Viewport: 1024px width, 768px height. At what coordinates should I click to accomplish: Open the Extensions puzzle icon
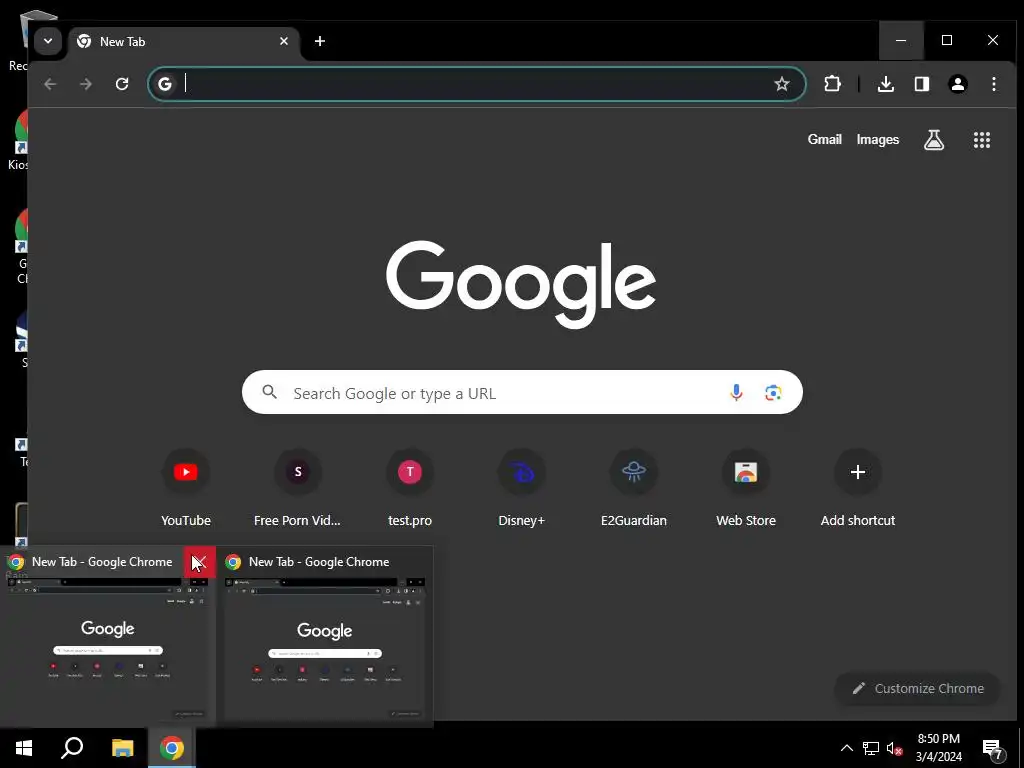832,84
